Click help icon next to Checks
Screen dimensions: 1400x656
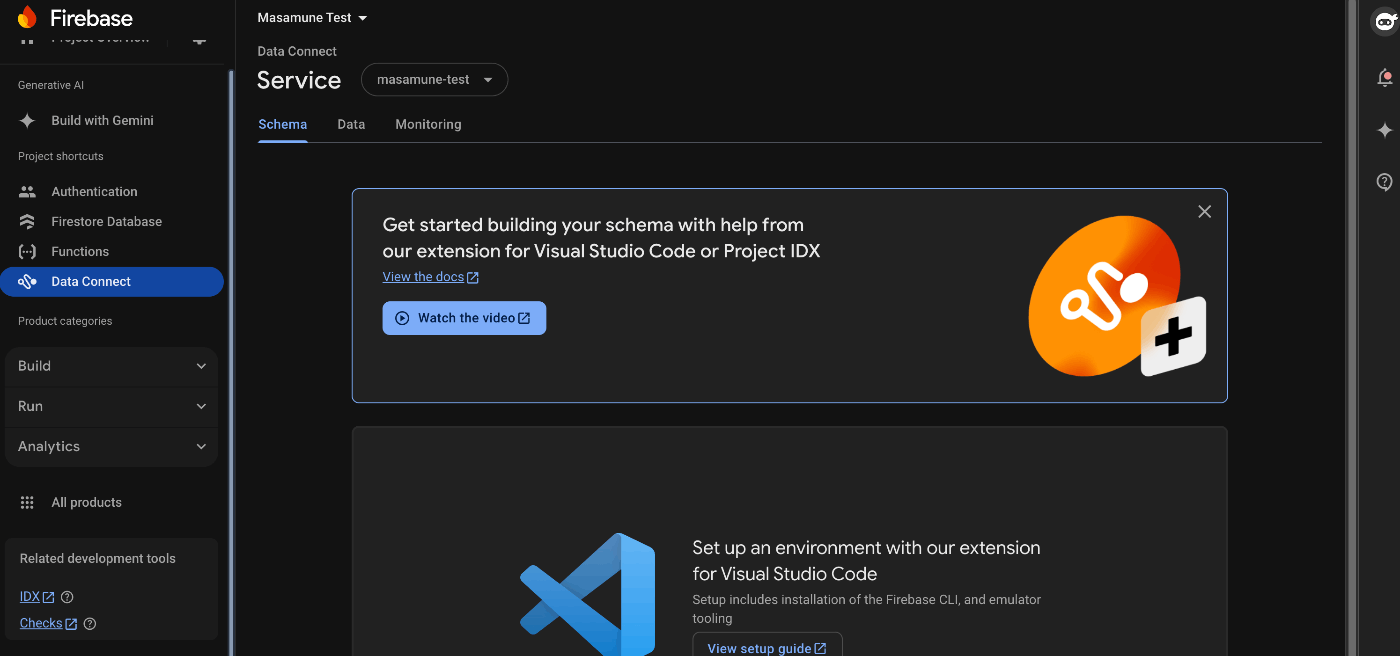tap(90, 623)
